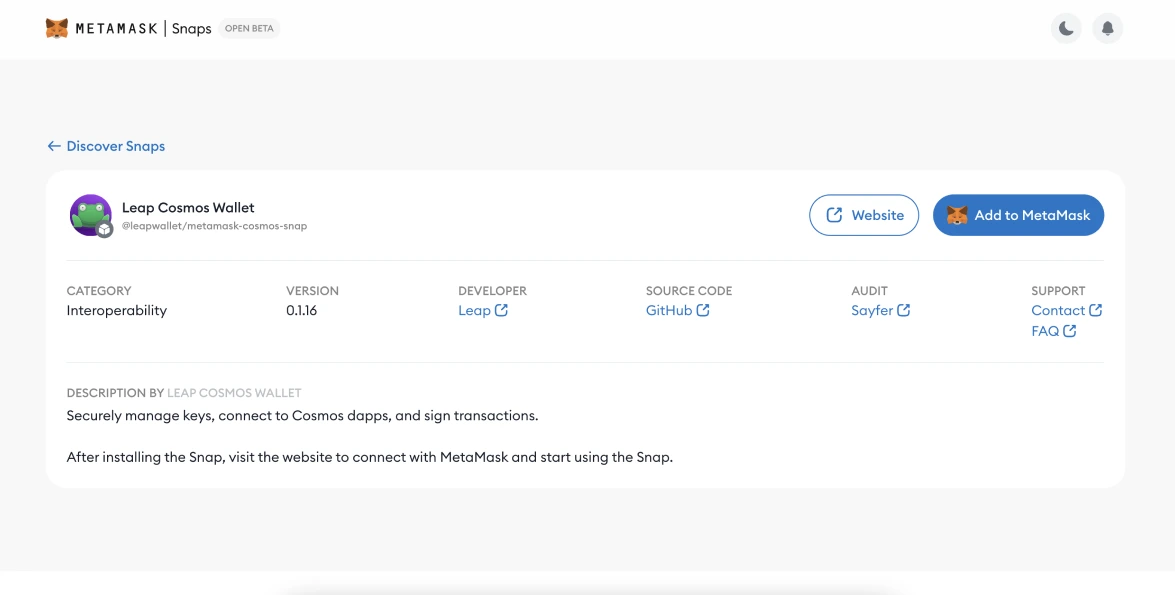Click the 'Securely manage keys' description line
Image resolution: width=1175 pixels, height=595 pixels.
pos(302,415)
